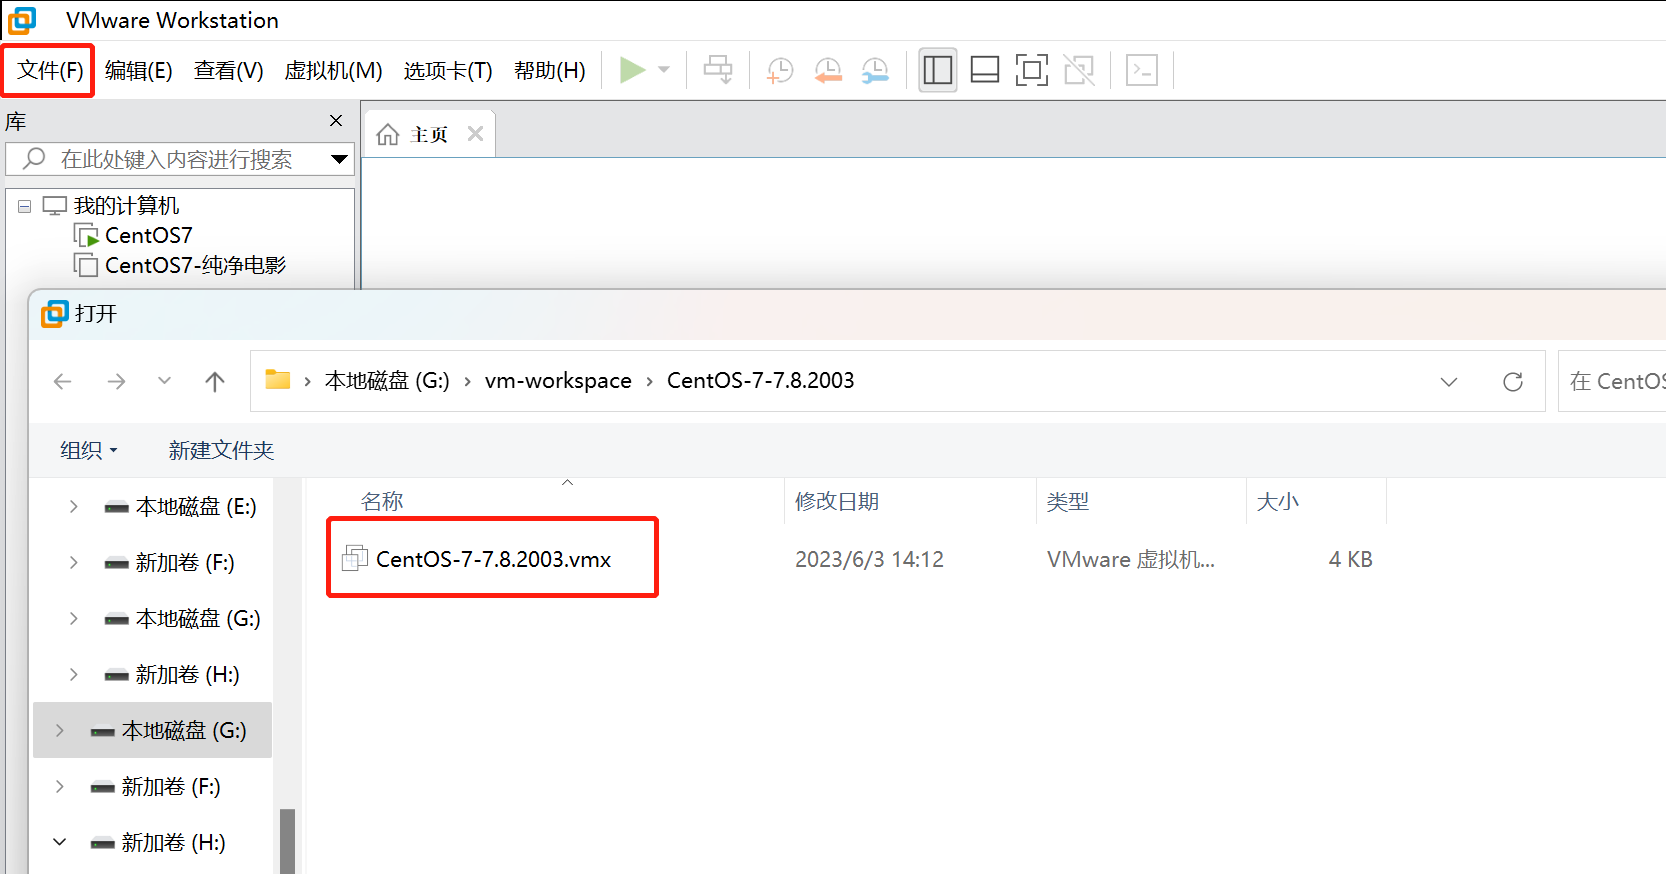The width and height of the screenshot is (1666, 874).
Task: Open the power options dropdown arrow
Action: click(x=664, y=70)
